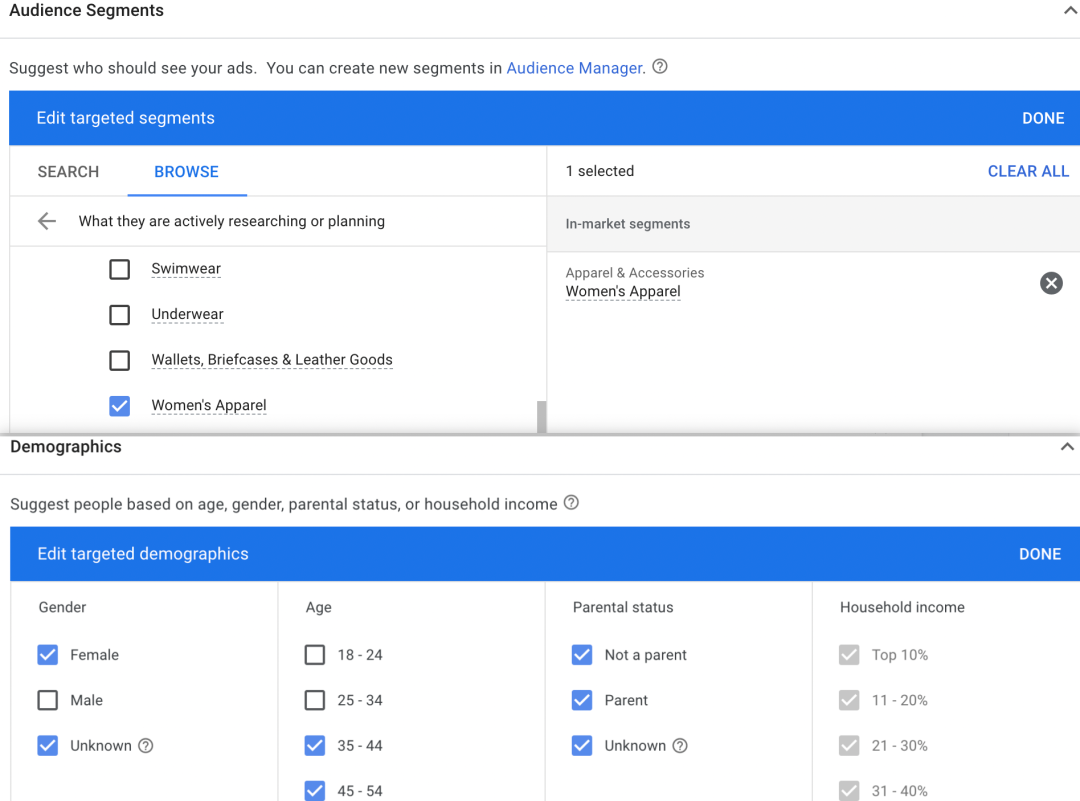
Task: Click CLEAR ALL selected segments
Action: tap(1028, 171)
